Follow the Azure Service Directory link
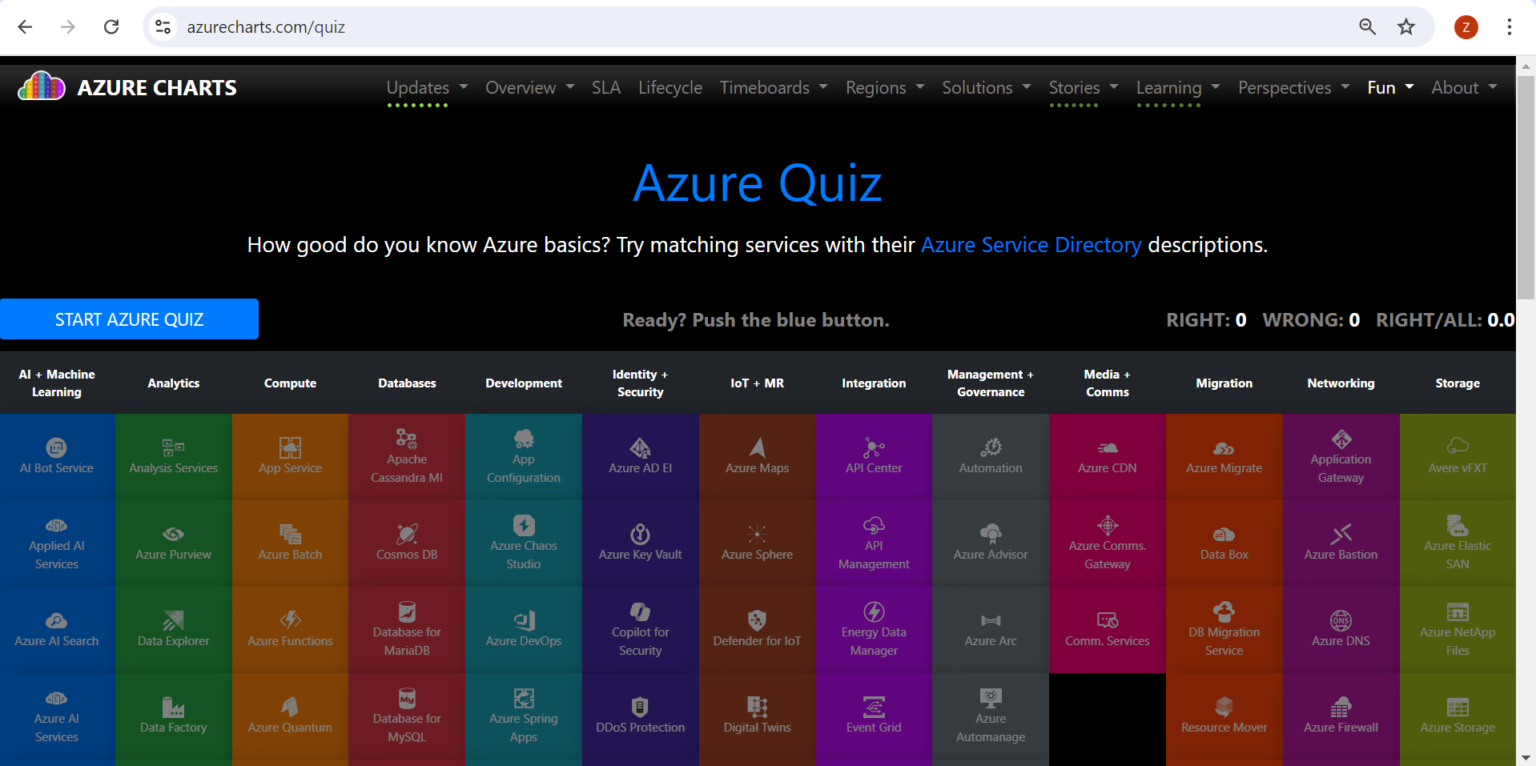The width and height of the screenshot is (1536, 766). coord(1031,244)
